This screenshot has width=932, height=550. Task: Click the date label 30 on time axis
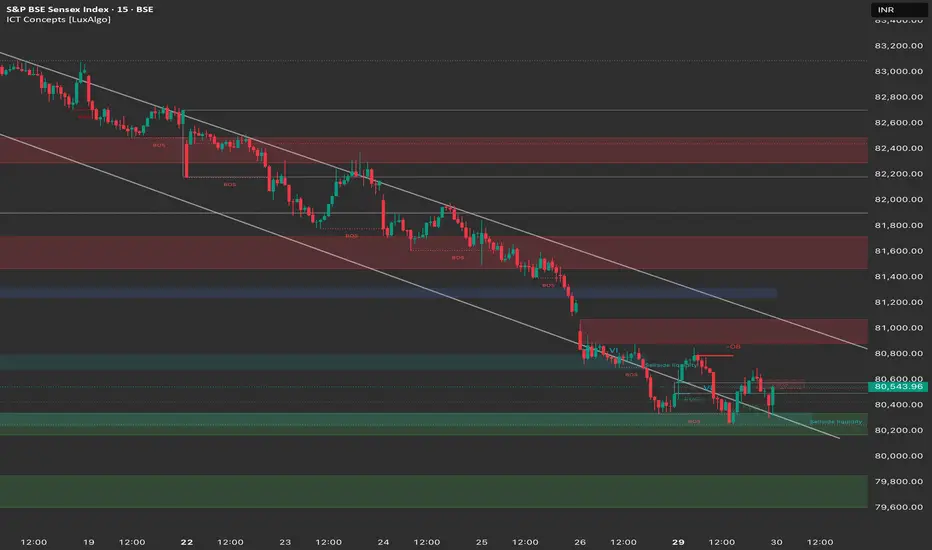[773, 542]
